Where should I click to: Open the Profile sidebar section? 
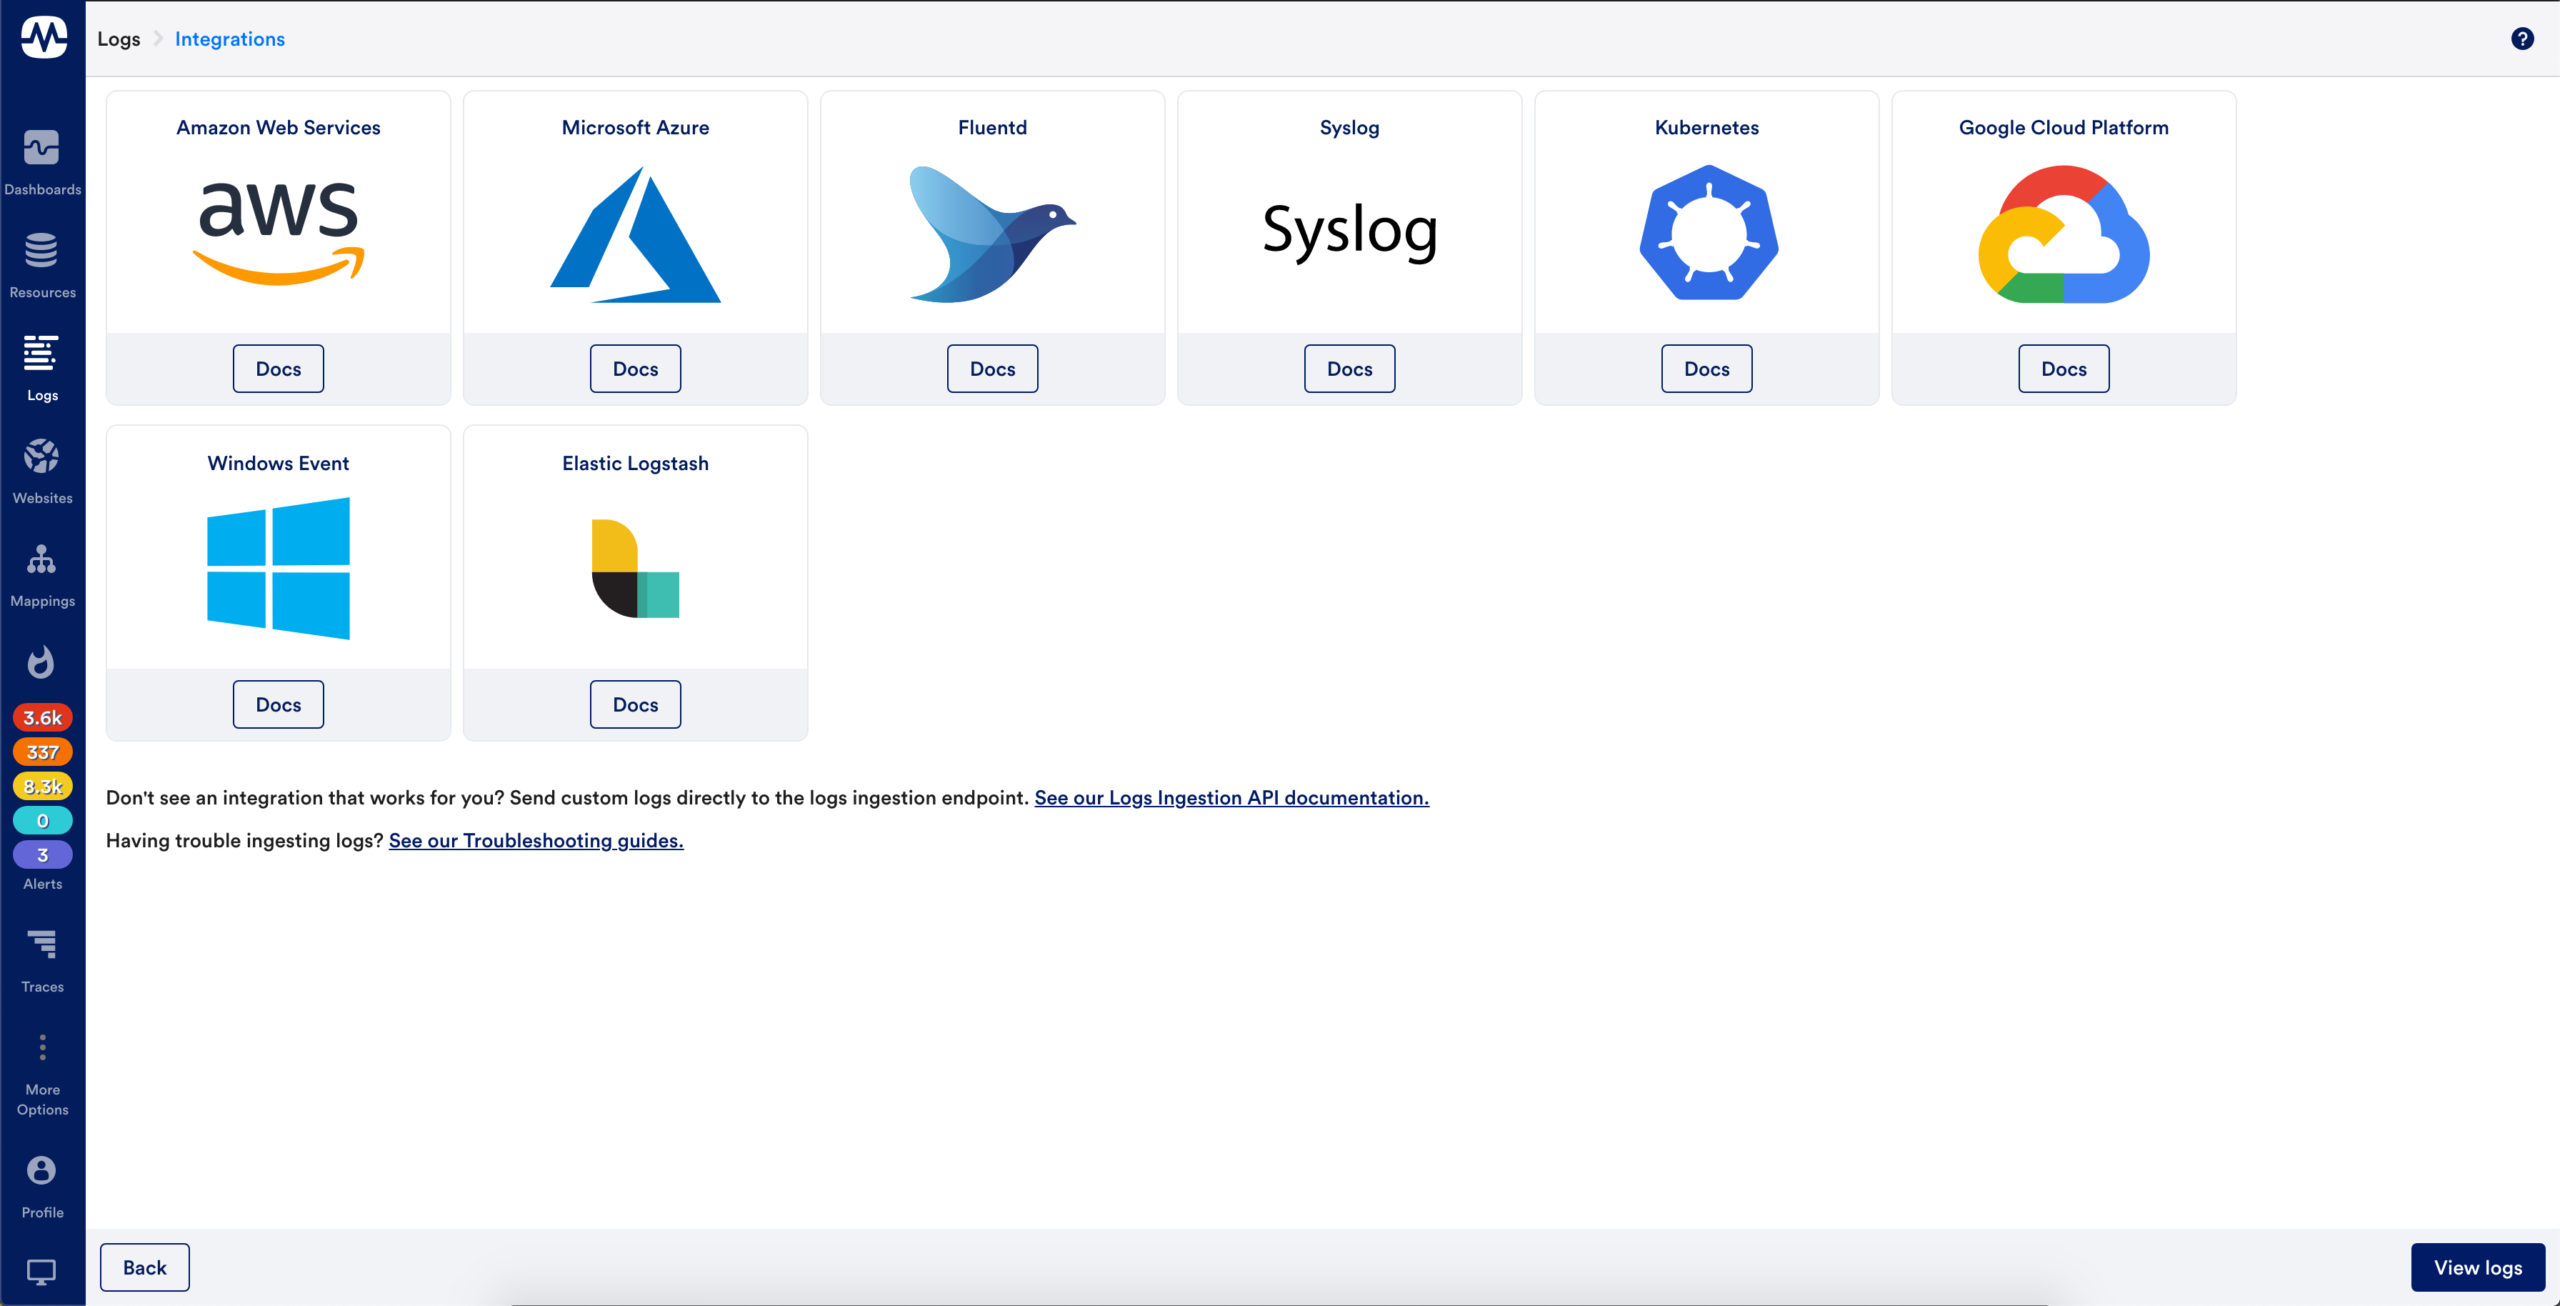point(42,1187)
